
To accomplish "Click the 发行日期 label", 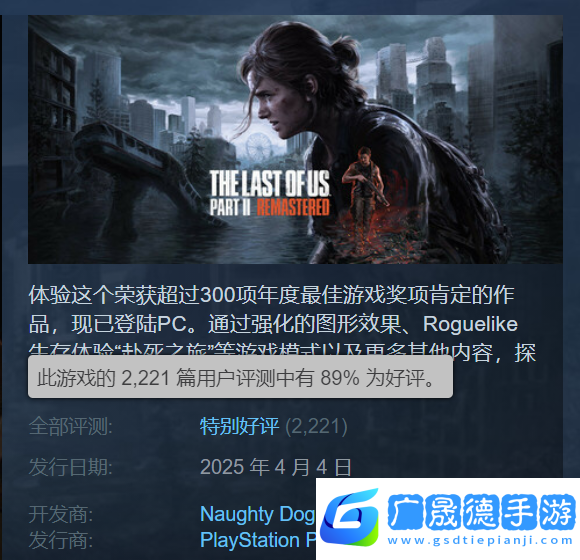I will (71, 467).
